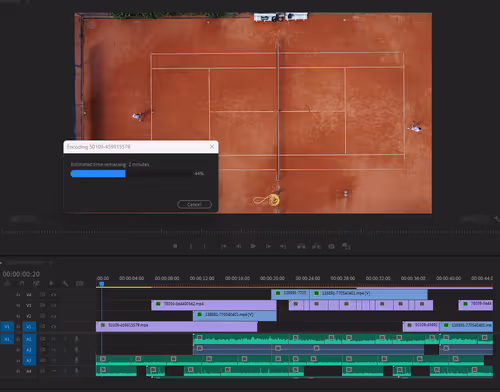Lock the A4 audio track

(x=18, y=371)
